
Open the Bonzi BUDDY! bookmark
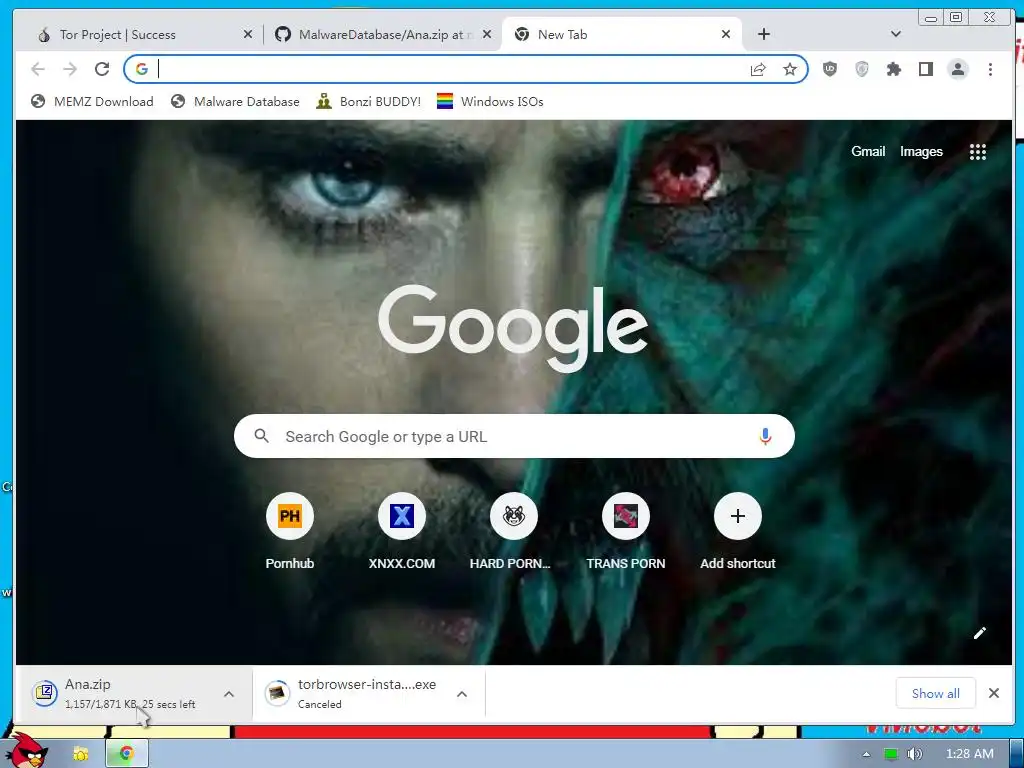click(368, 101)
